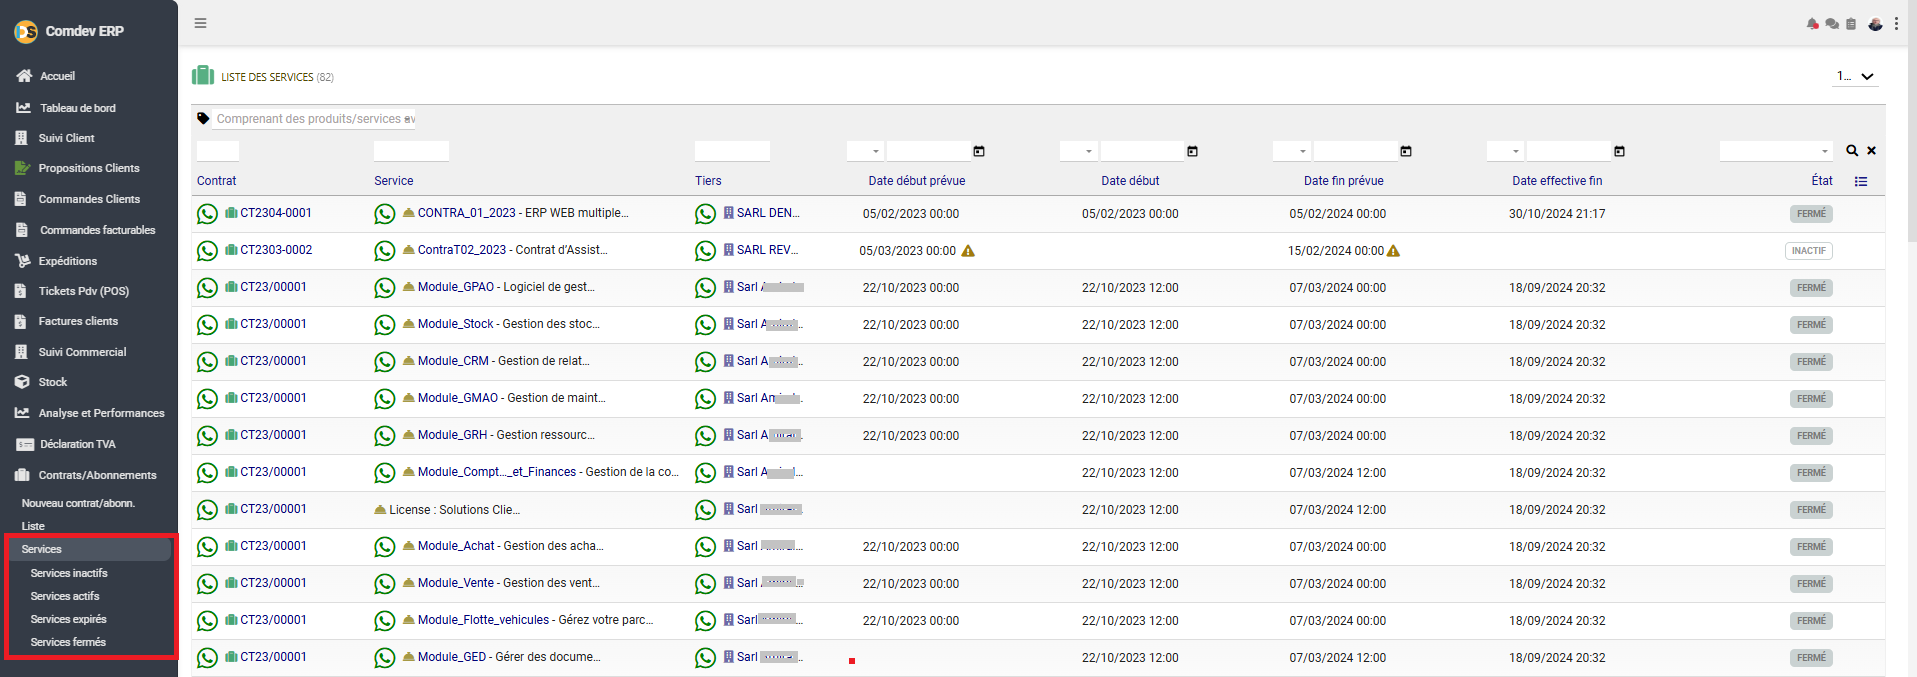Clear filters with the X icon
Image resolution: width=1917 pixels, height=677 pixels.
tap(1871, 151)
